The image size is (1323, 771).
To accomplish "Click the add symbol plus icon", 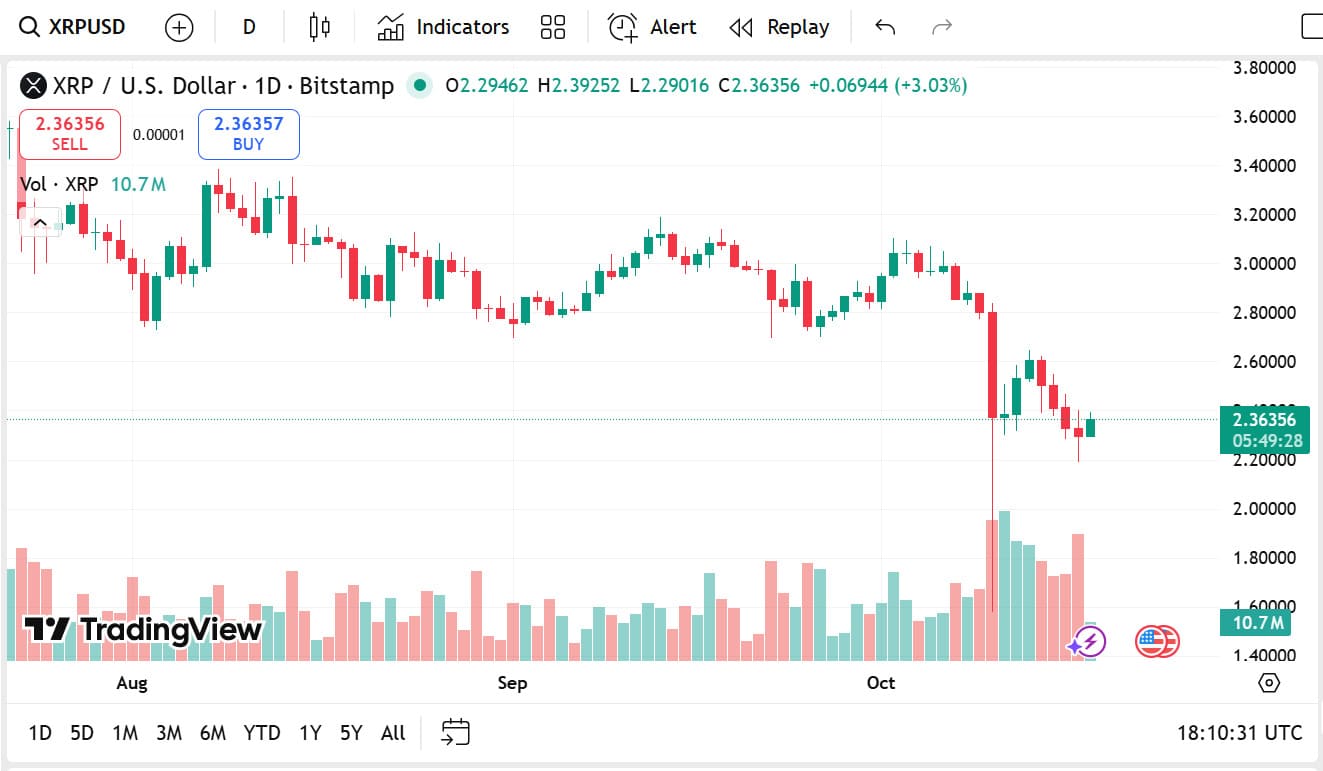I will click(179, 27).
